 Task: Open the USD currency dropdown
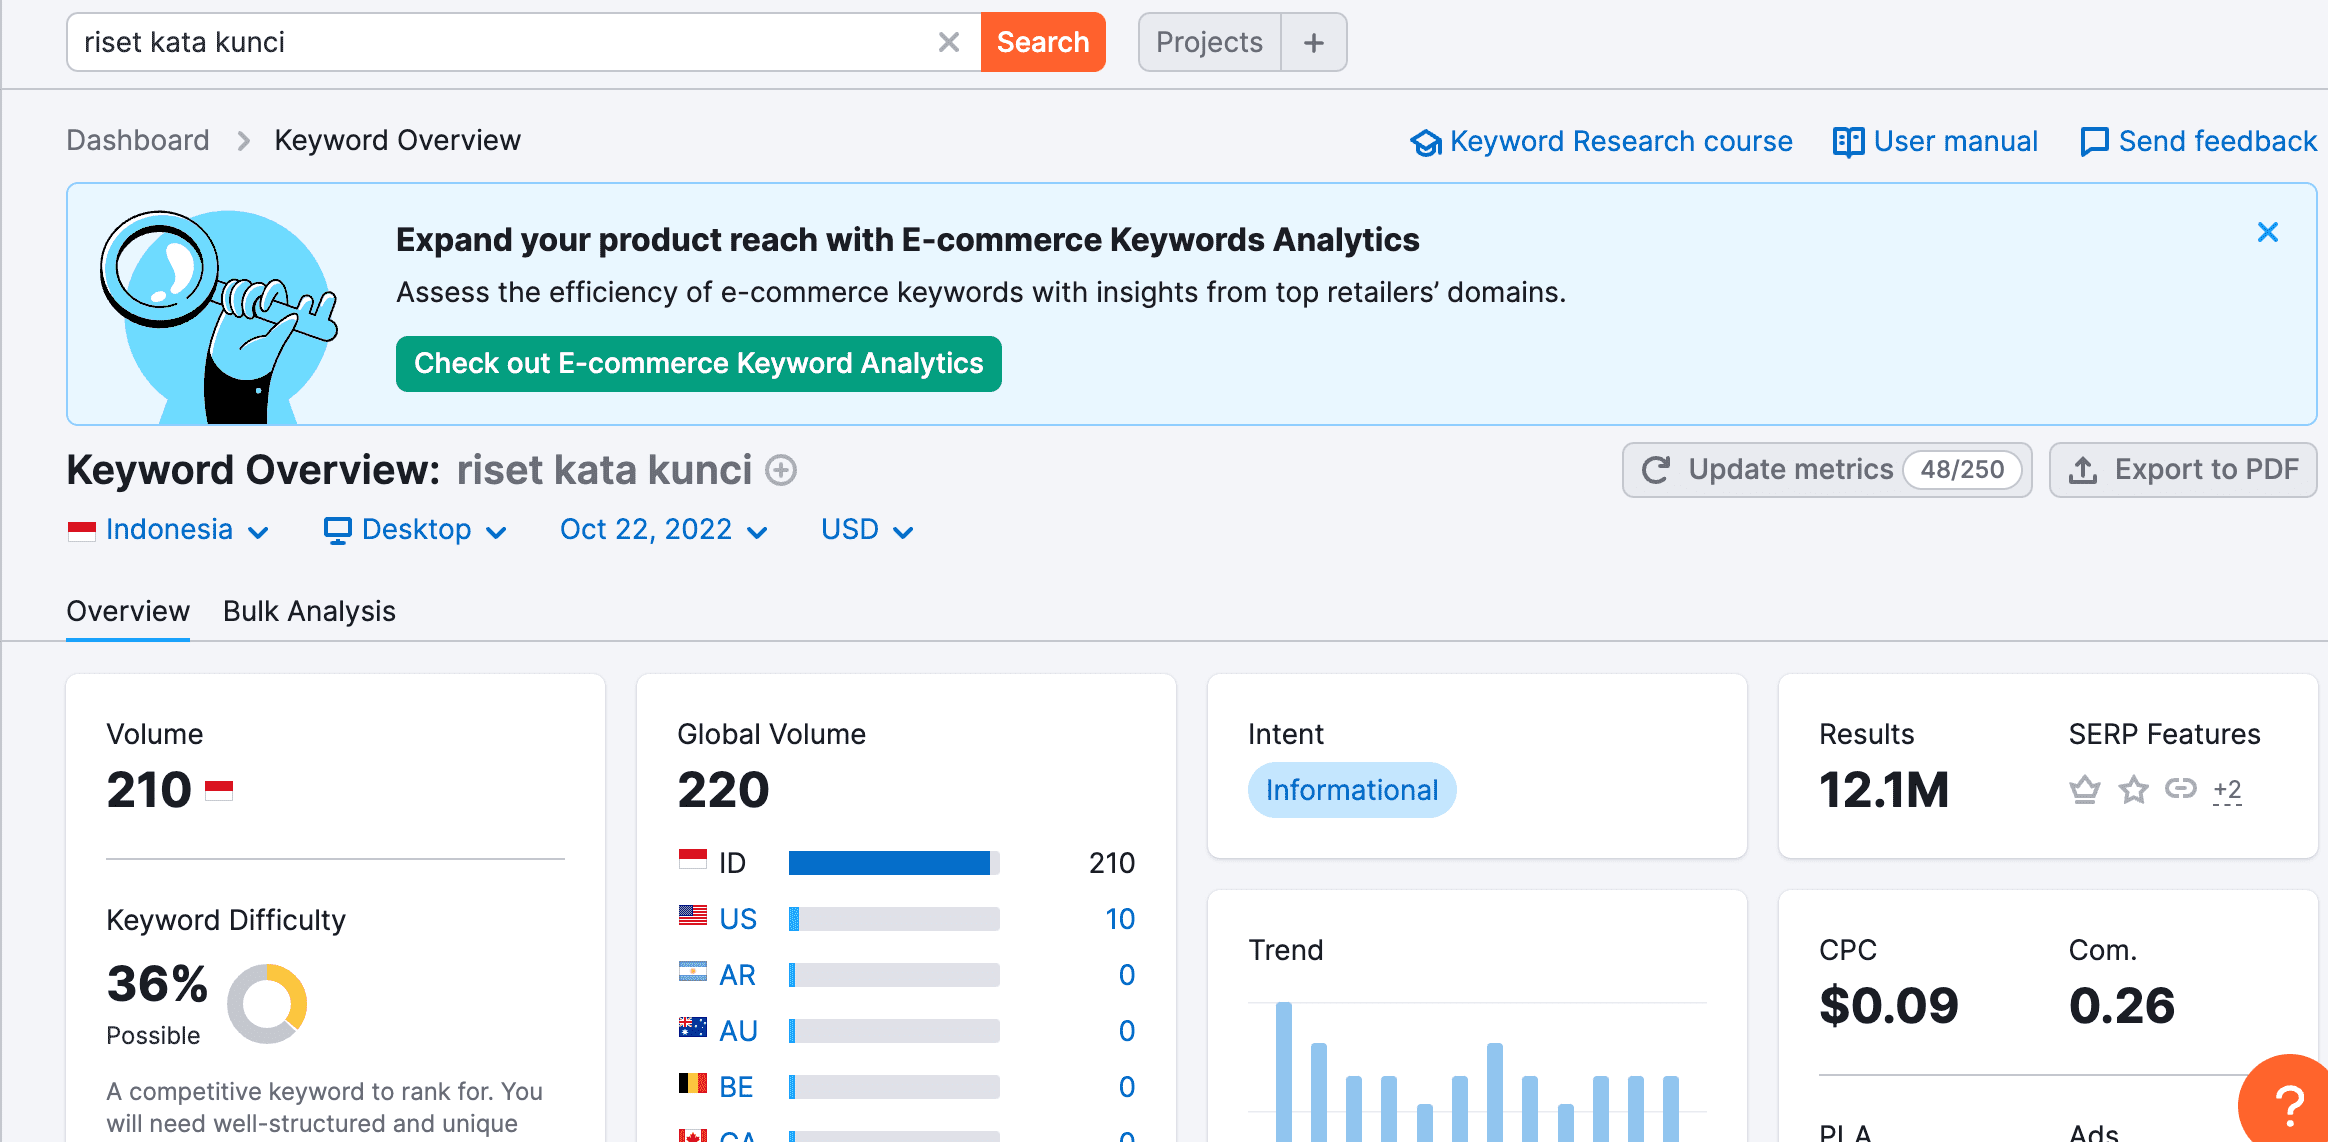pyautogui.click(x=866, y=530)
